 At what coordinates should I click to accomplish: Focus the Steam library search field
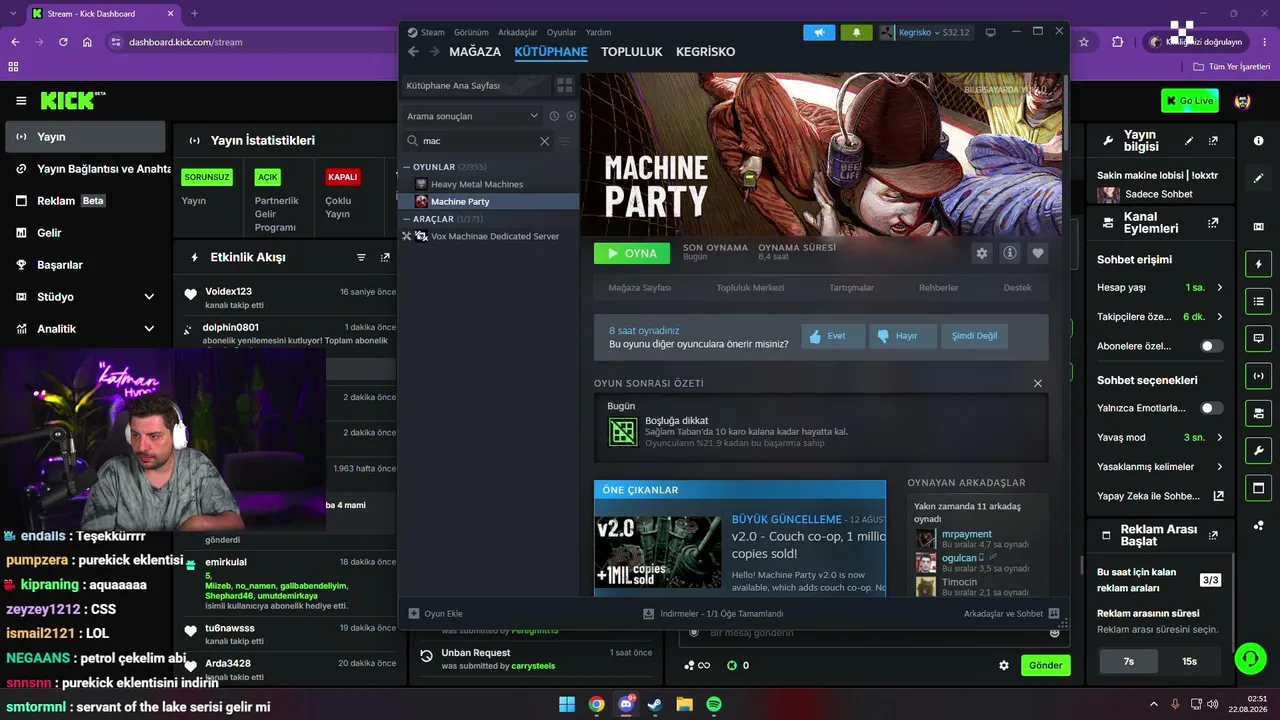[x=478, y=141]
